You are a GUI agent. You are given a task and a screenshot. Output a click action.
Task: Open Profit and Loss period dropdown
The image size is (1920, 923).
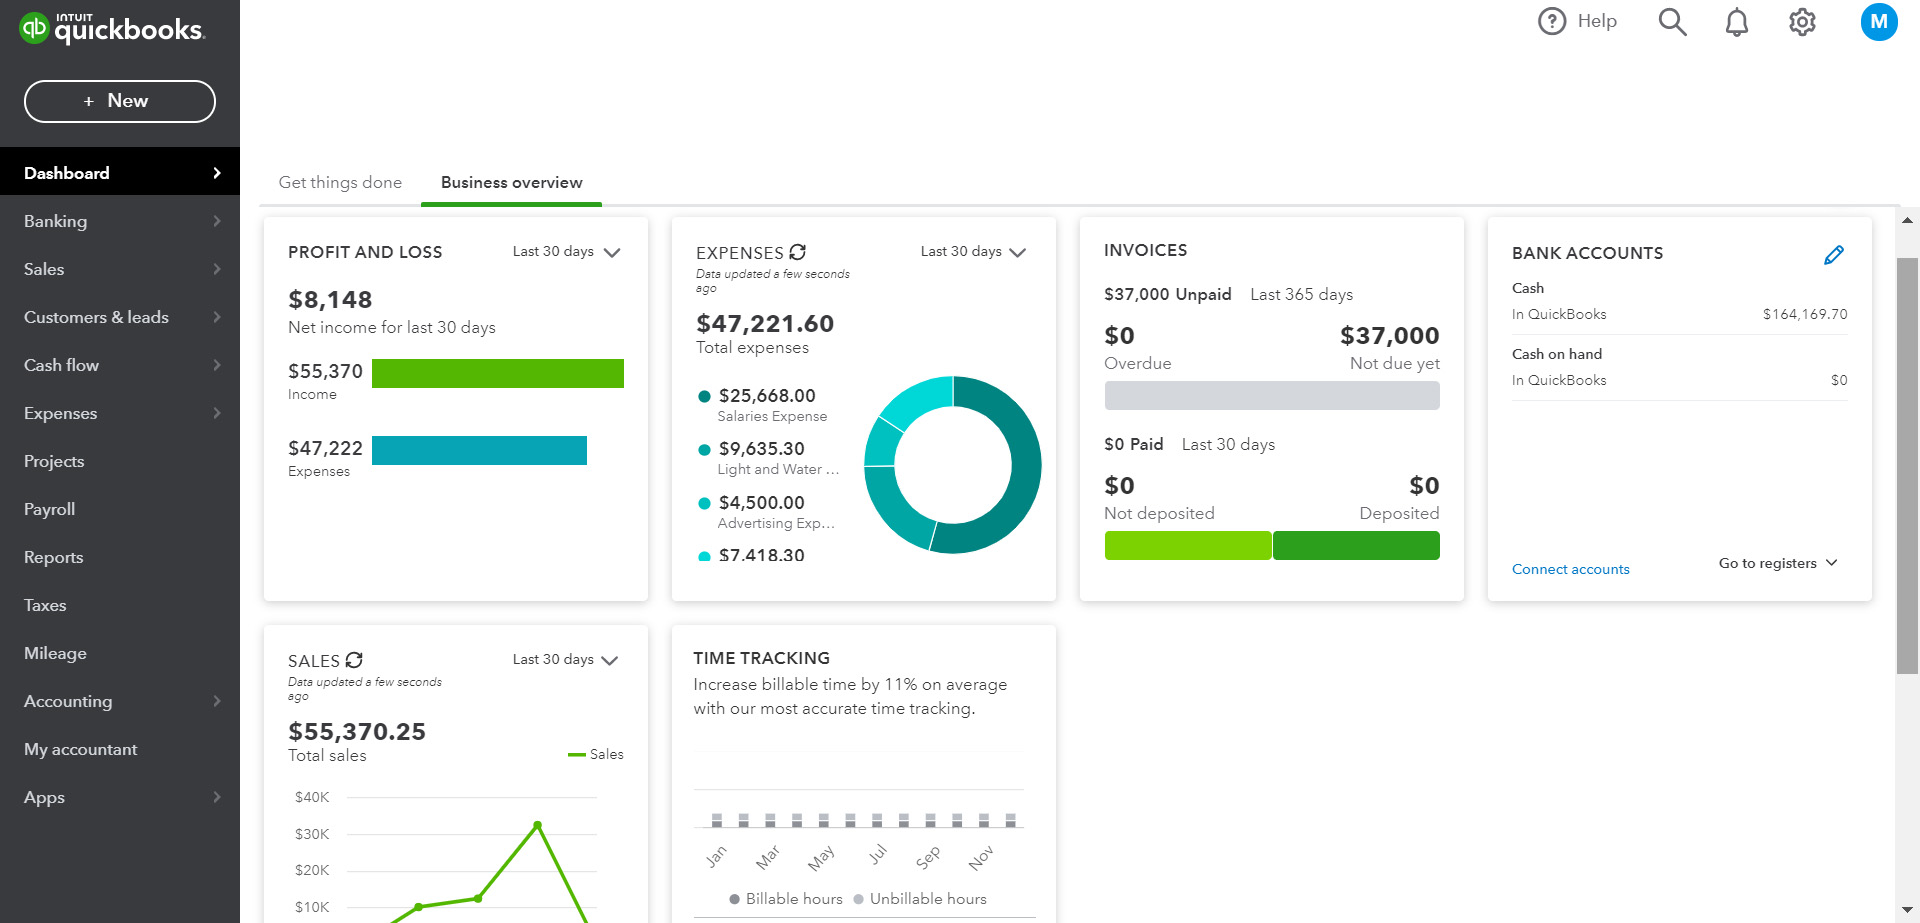pyautogui.click(x=567, y=252)
